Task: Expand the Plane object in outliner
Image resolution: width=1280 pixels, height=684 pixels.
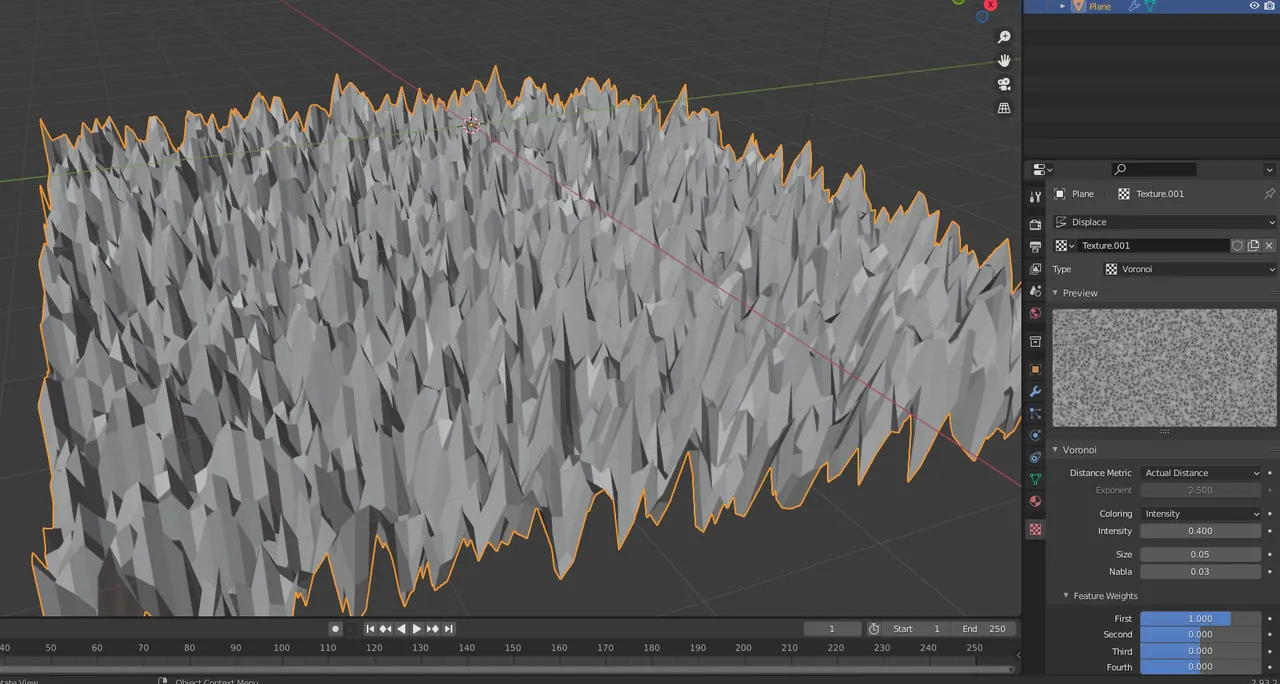Action: point(1063,6)
